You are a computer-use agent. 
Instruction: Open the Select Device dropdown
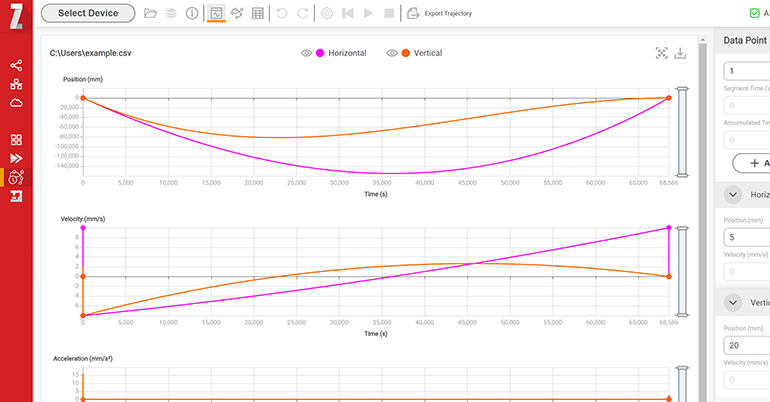(87, 14)
